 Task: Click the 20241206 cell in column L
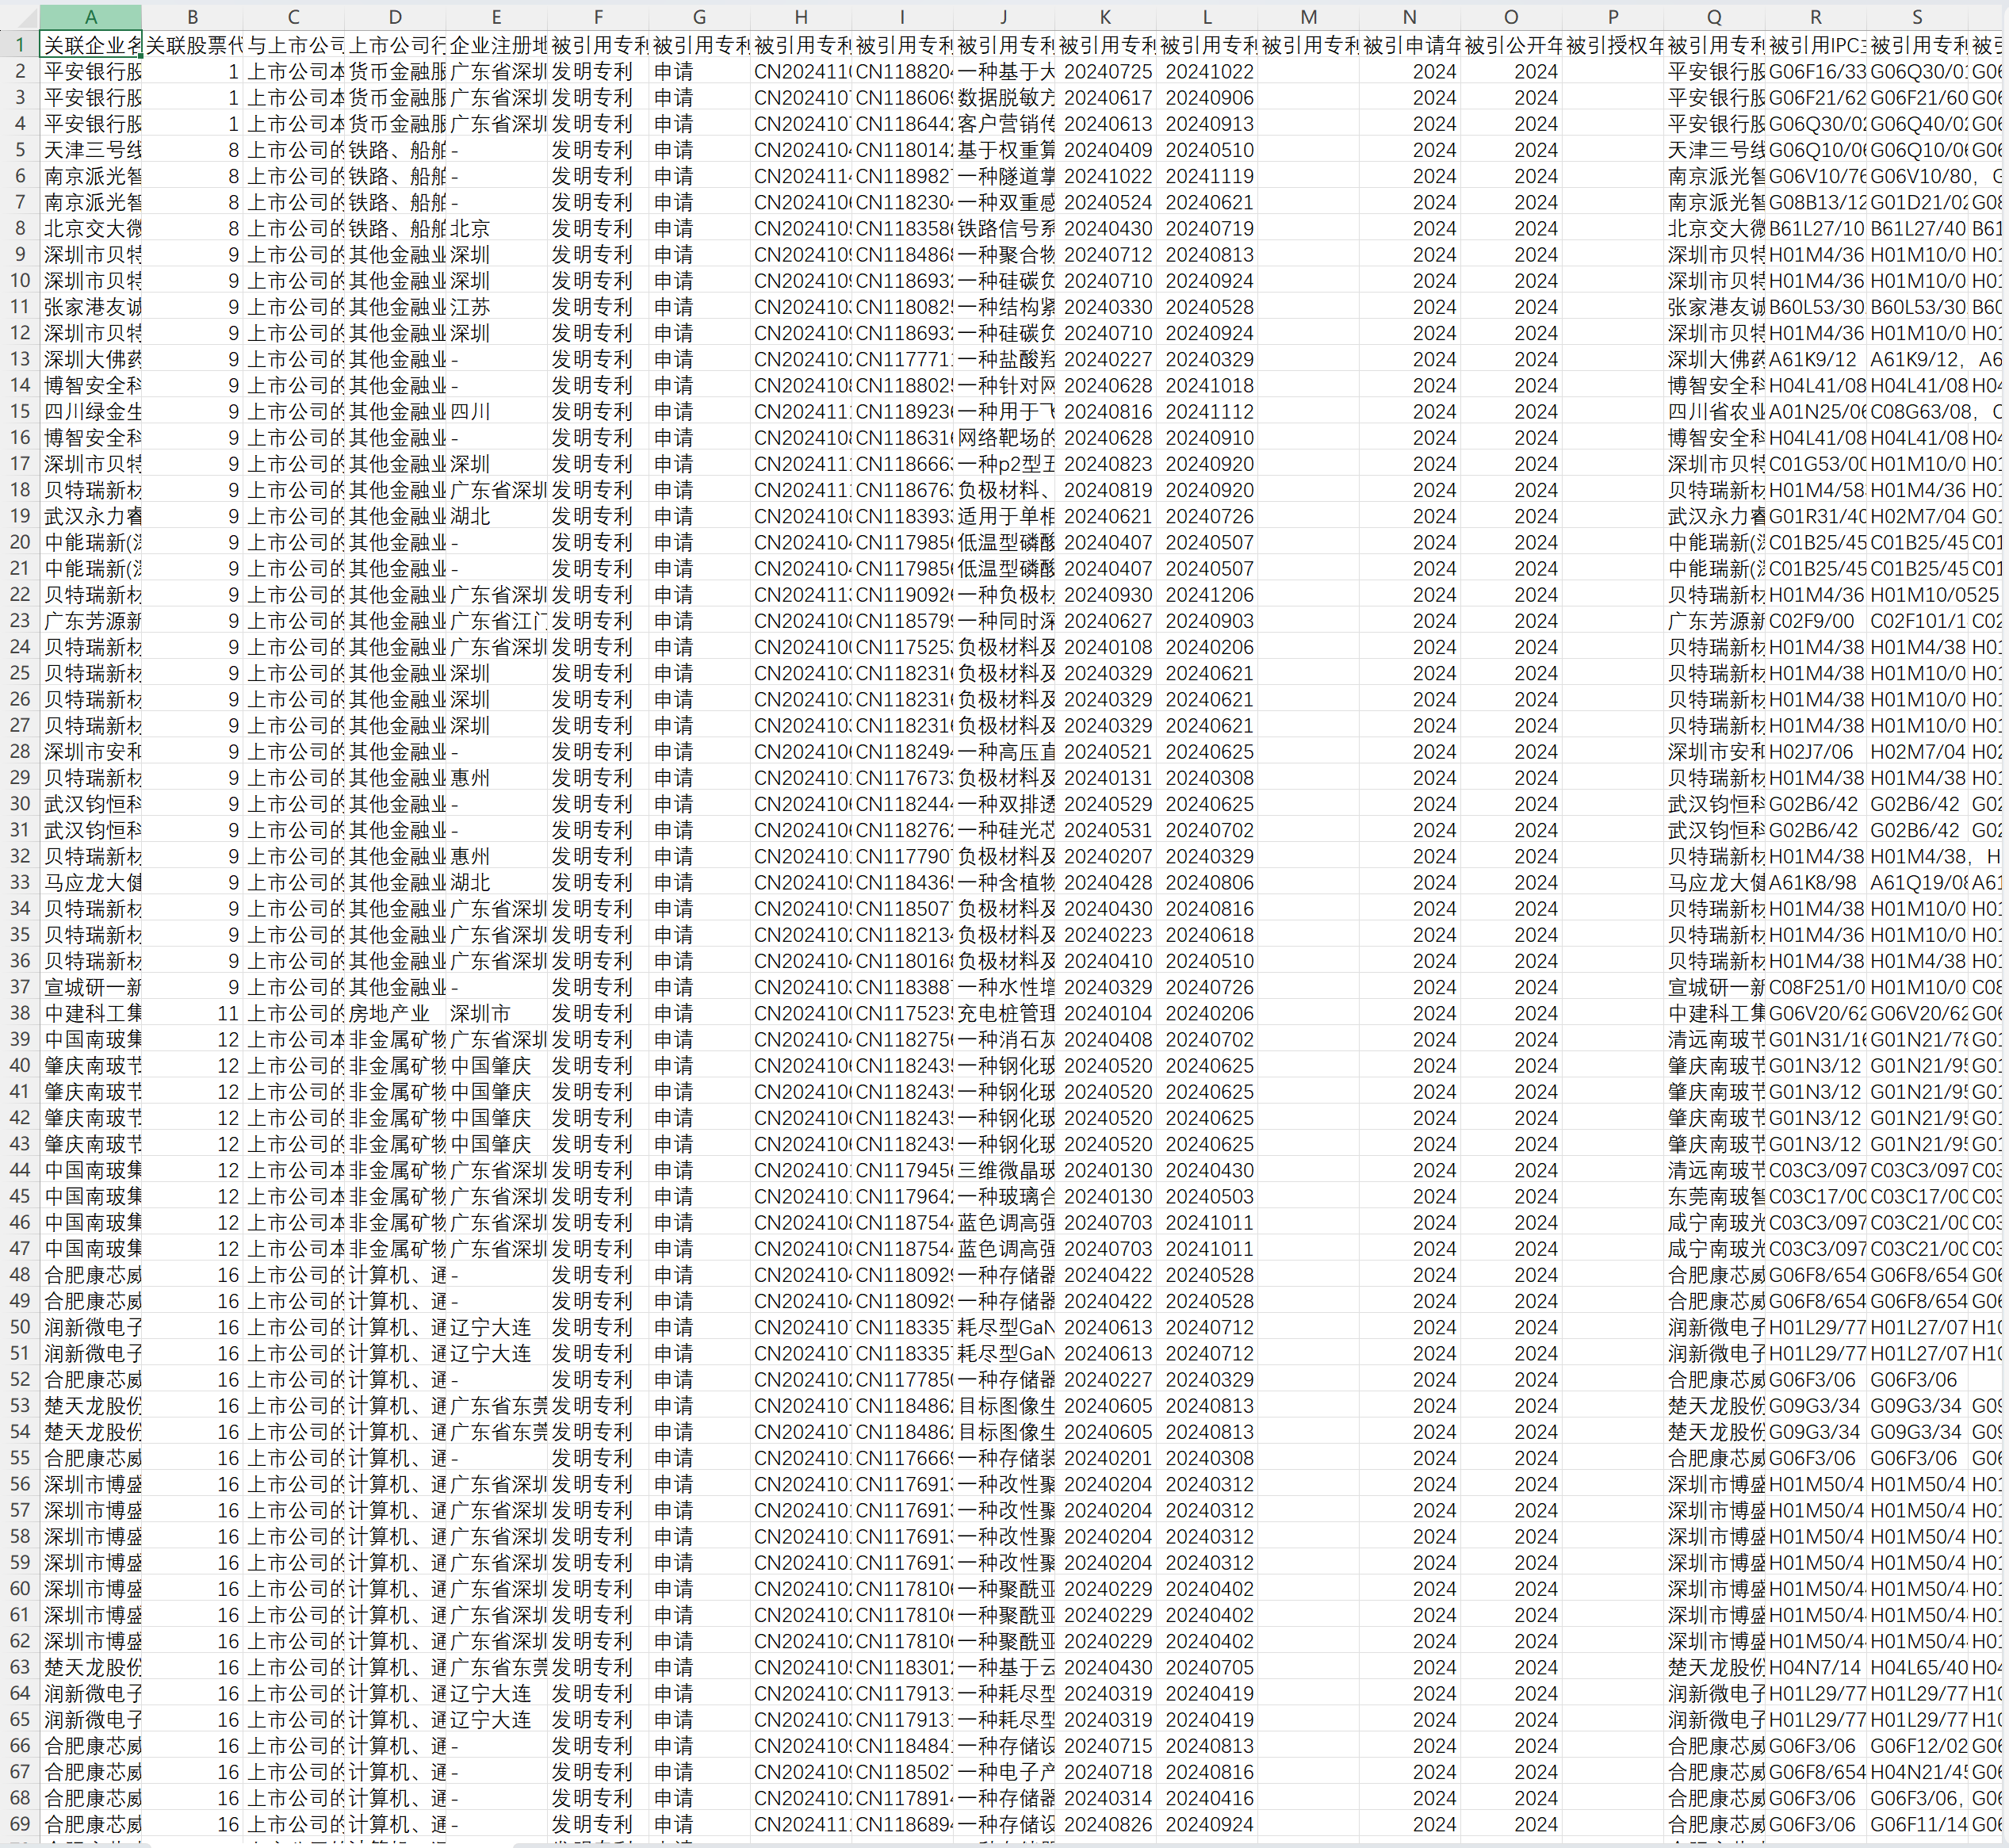pyautogui.click(x=1208, y=595)
